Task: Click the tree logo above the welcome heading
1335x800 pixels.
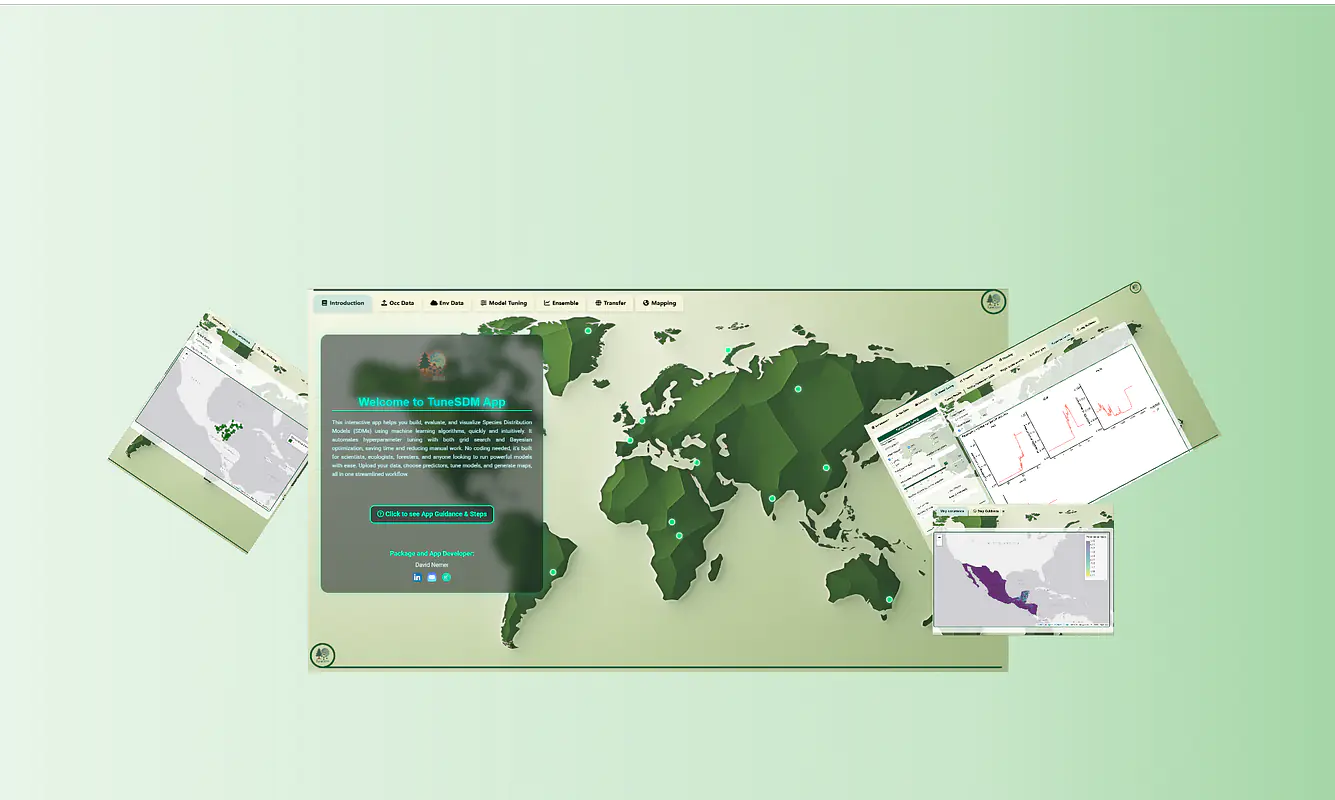Action: point(432,365)
